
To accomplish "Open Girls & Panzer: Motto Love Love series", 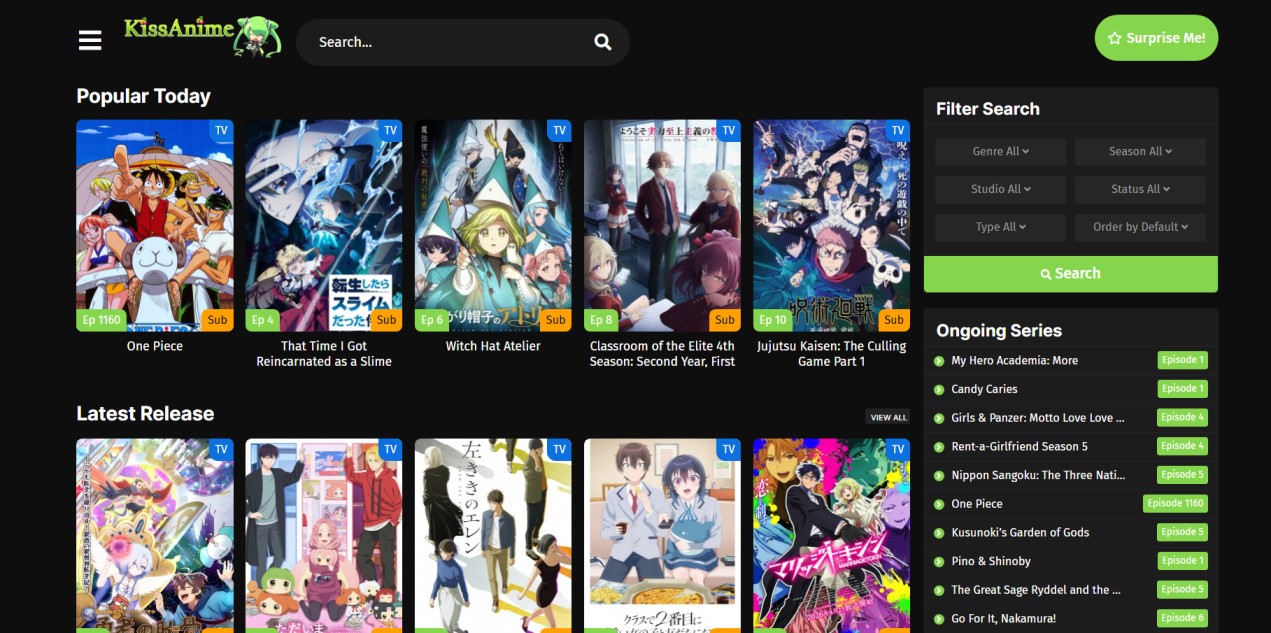I will [1037, 418].
